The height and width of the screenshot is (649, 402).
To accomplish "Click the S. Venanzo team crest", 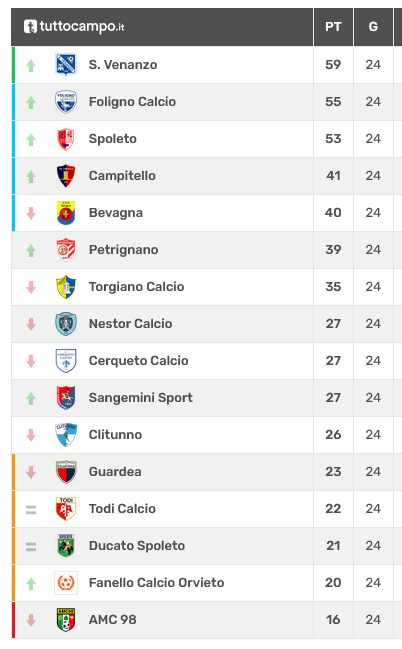I will (66, 65).
